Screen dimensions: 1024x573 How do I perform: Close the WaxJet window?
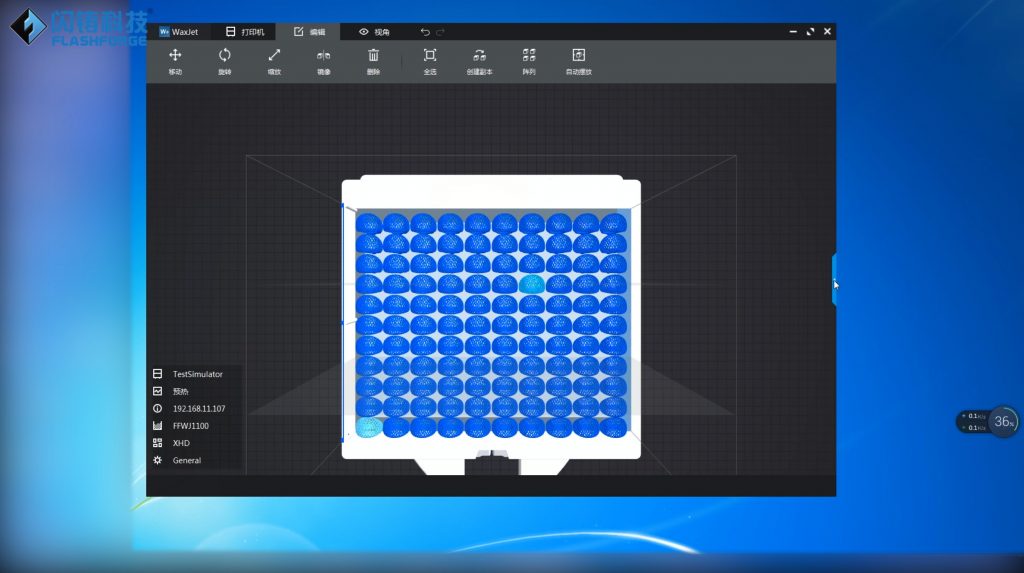coord(827,31)
